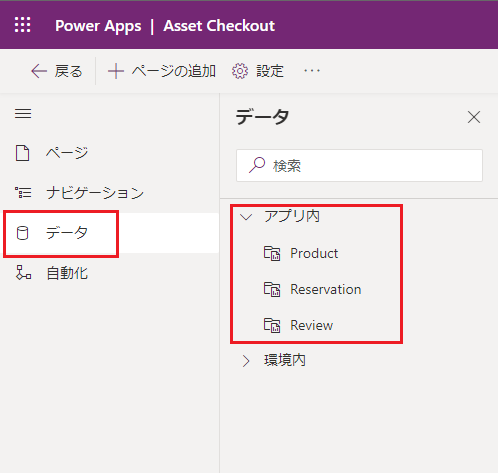This screenshot has width=498, height=473.
Task: Focus the 検索 search input field
Action: click(x=359, y=165)
